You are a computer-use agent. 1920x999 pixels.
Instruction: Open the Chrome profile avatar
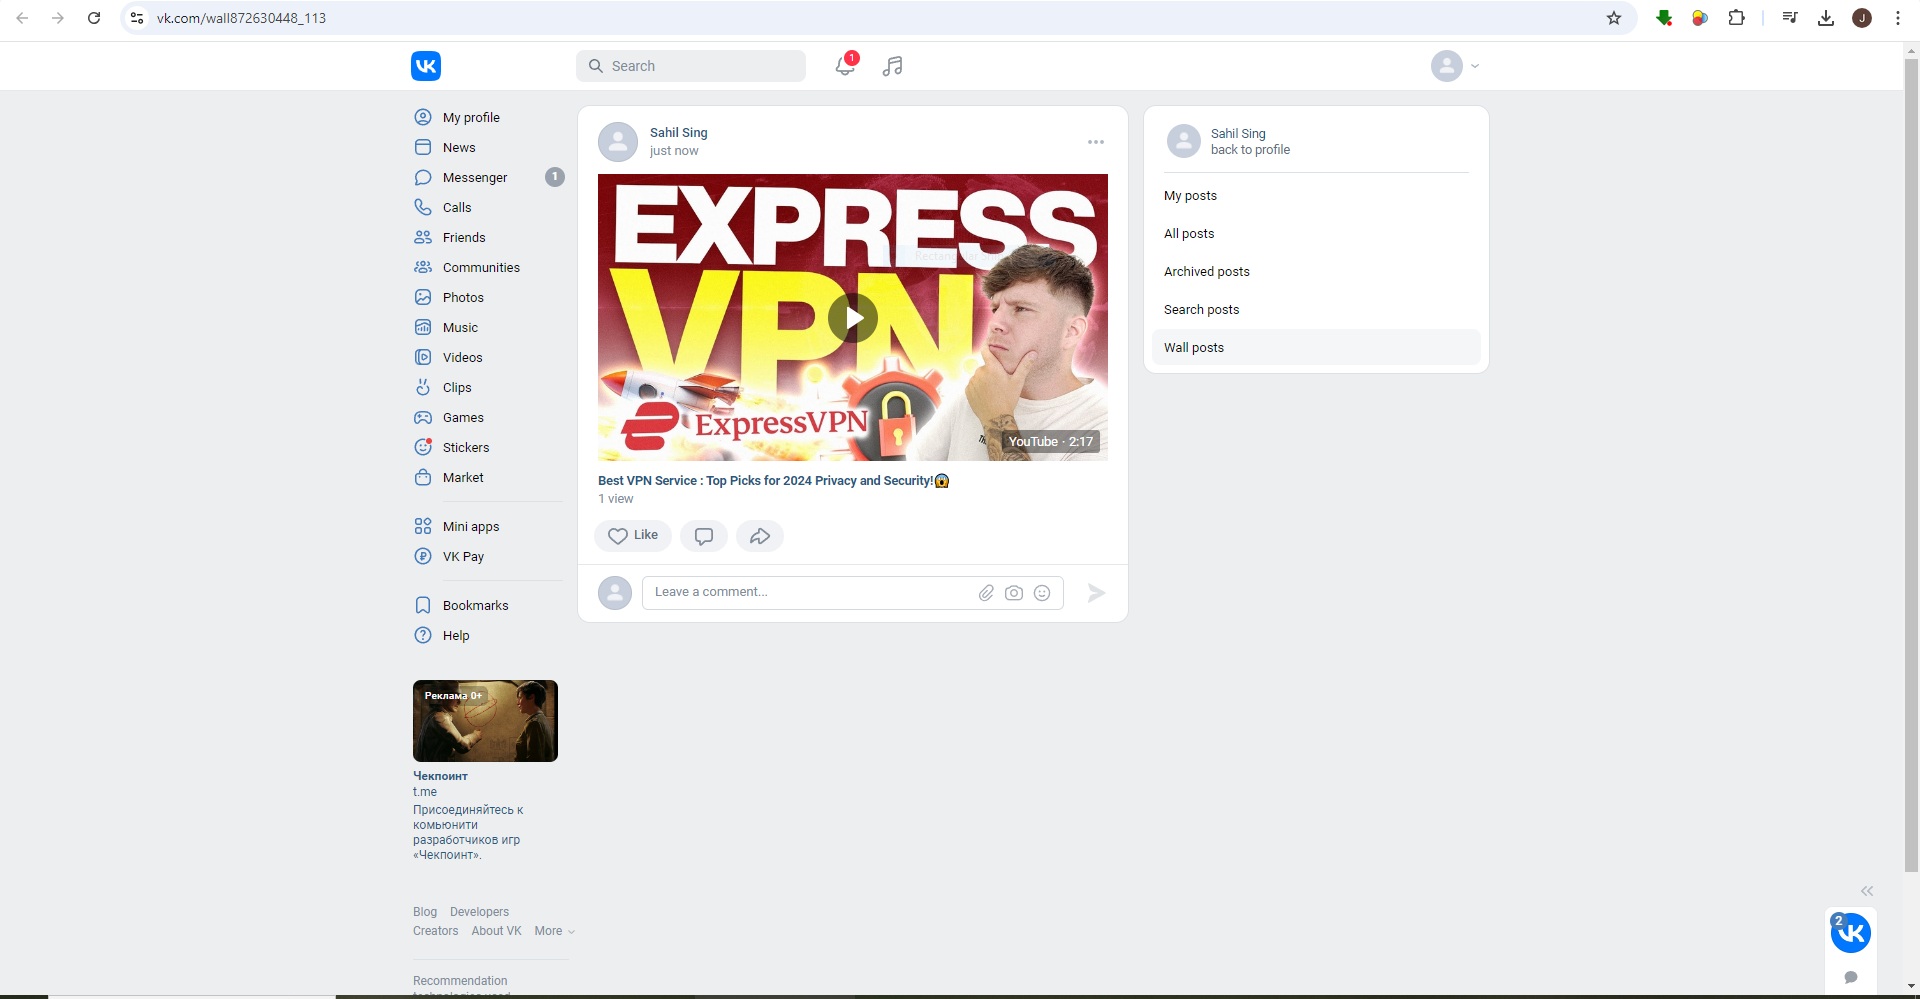pos(1862,18)
